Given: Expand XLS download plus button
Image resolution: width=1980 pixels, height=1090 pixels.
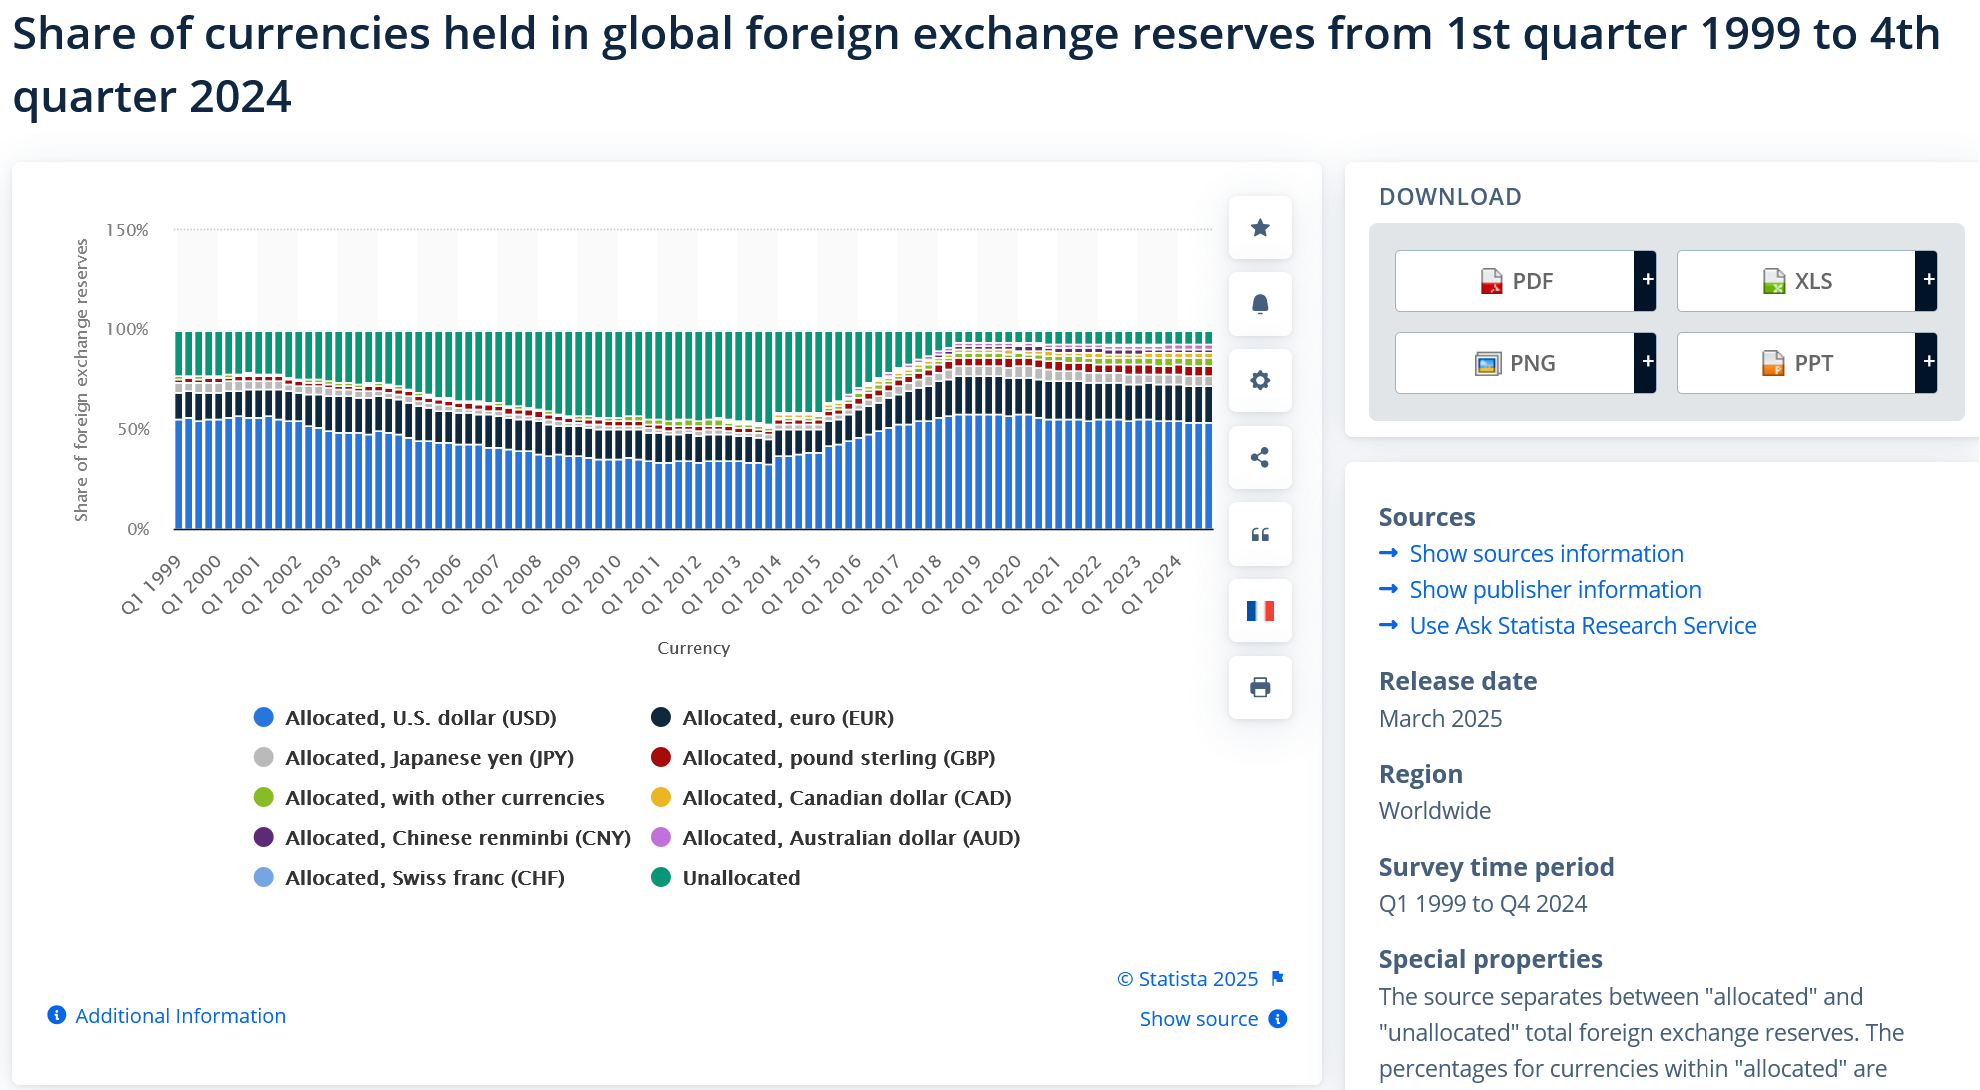Looking at the screenshot, I should [1927, 281].
